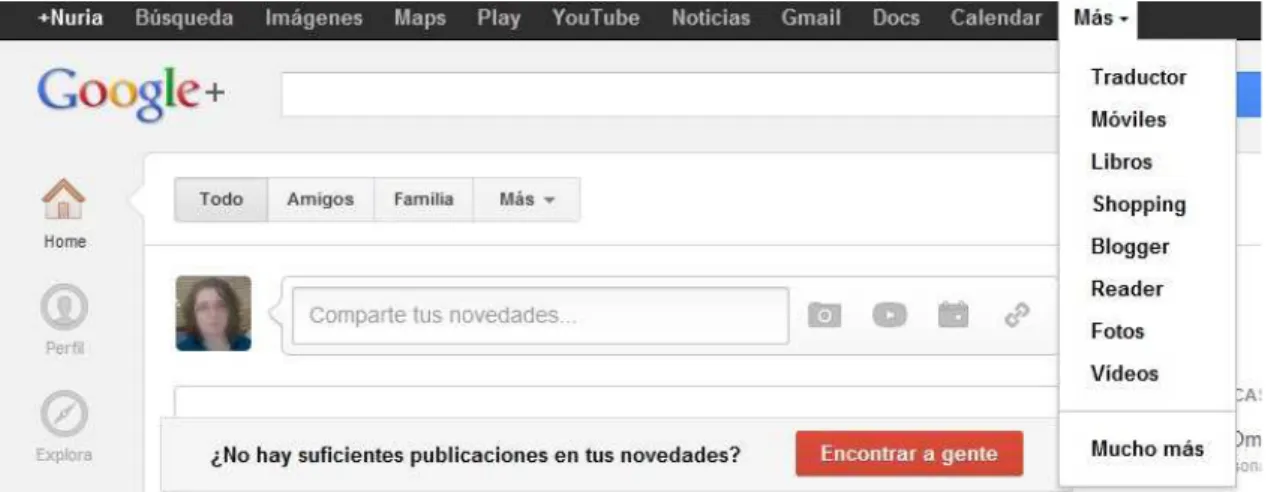The image size is (1268, 492).
Task: Open the +Nuria profile link
Action: point(70,18)
